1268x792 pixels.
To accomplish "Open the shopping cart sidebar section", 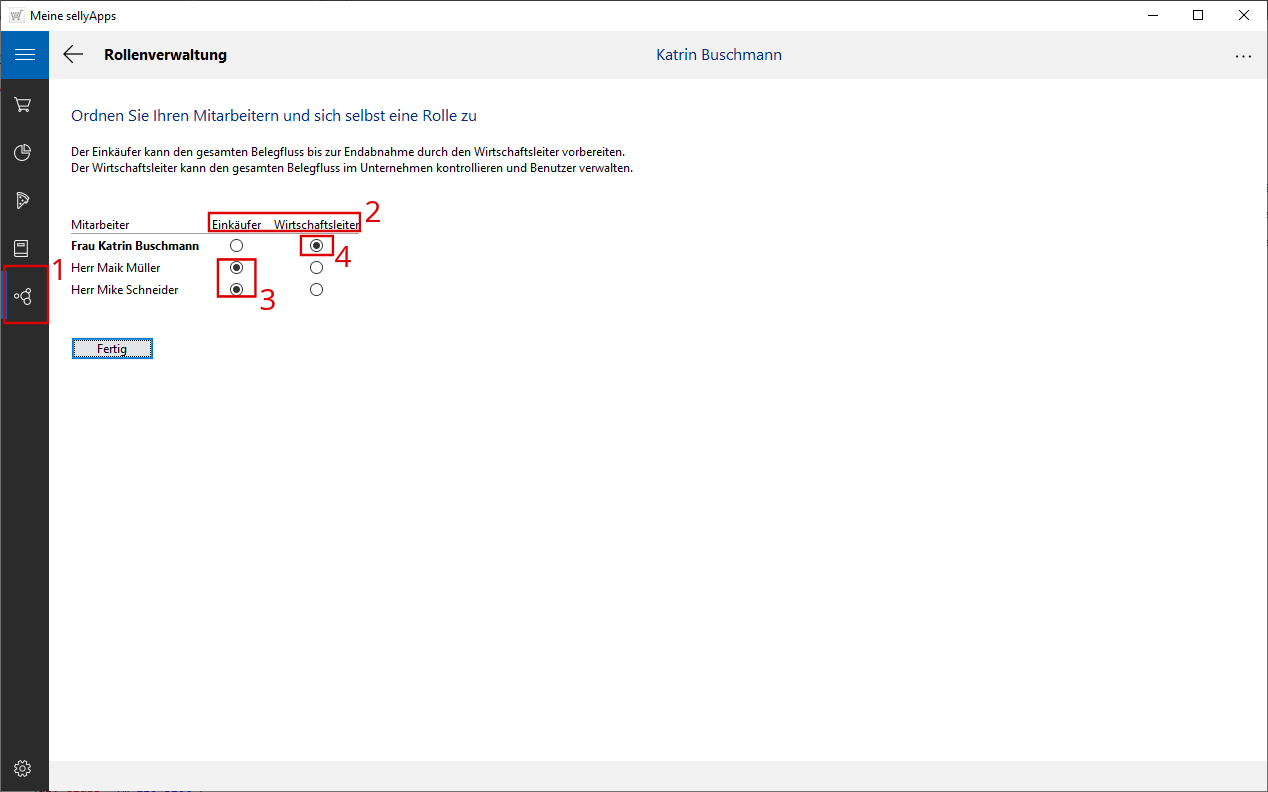I will coord(23,104).
